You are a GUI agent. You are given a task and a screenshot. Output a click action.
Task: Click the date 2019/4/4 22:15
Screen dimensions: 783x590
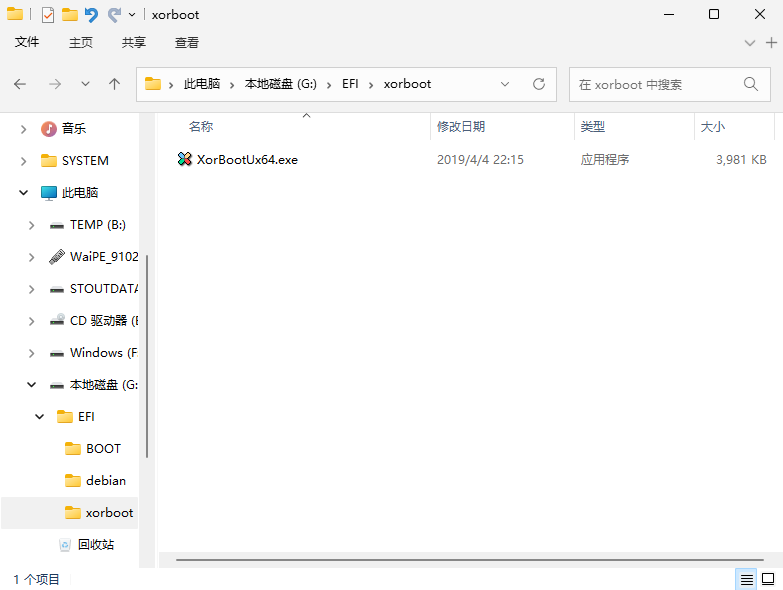480,160
